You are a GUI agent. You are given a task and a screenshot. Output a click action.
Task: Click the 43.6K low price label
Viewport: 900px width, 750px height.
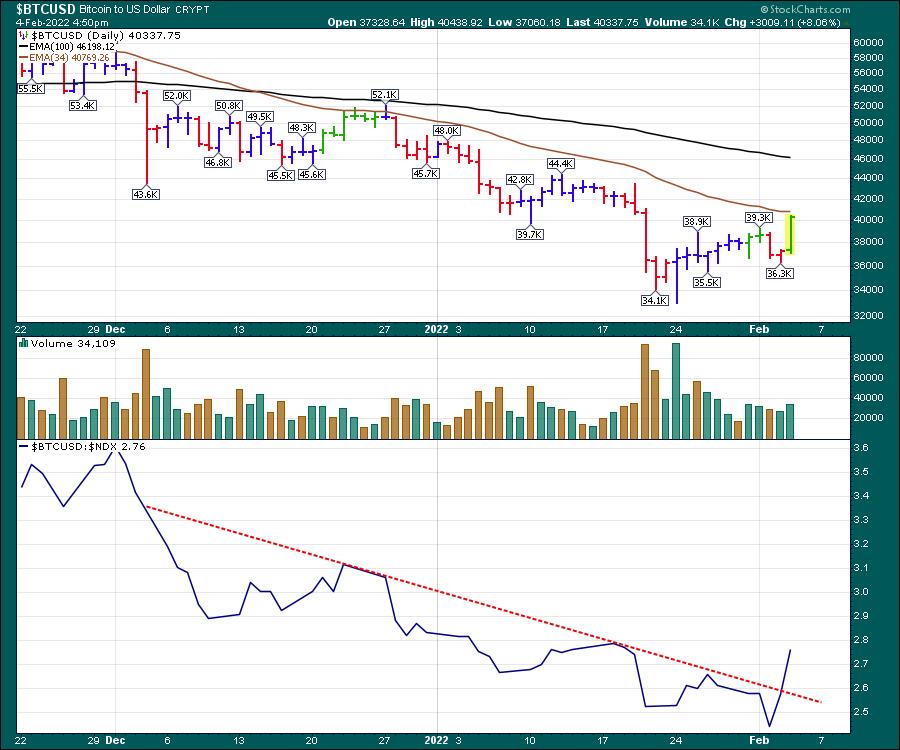tap(146, 194)
